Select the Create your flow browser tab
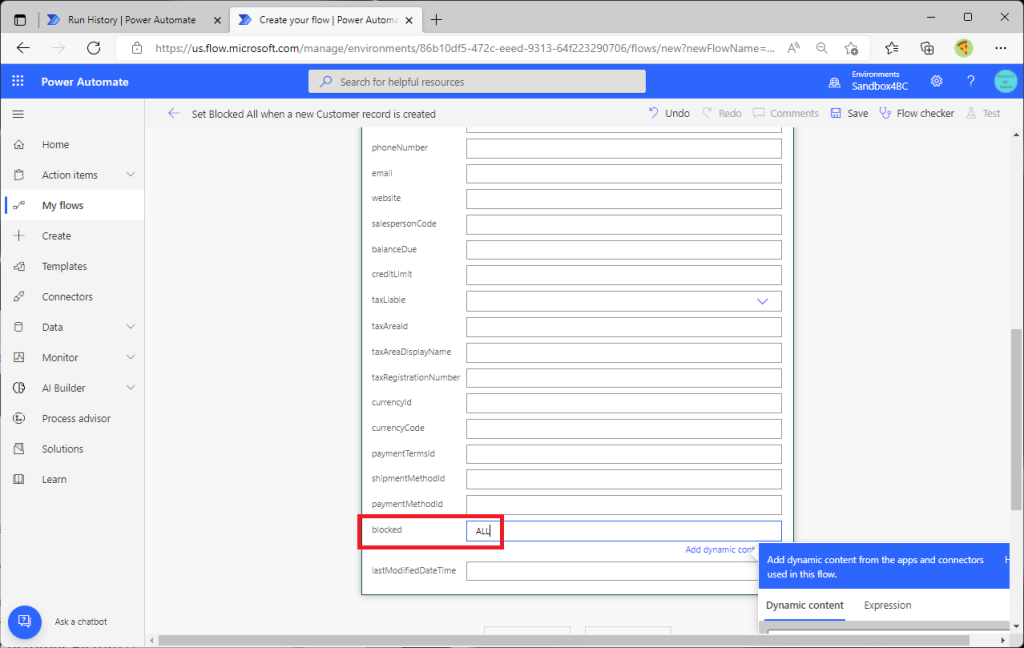Image resolution: width=1024 pixels, height=648 pixels. pyautogui.click(x=328, y=20)
